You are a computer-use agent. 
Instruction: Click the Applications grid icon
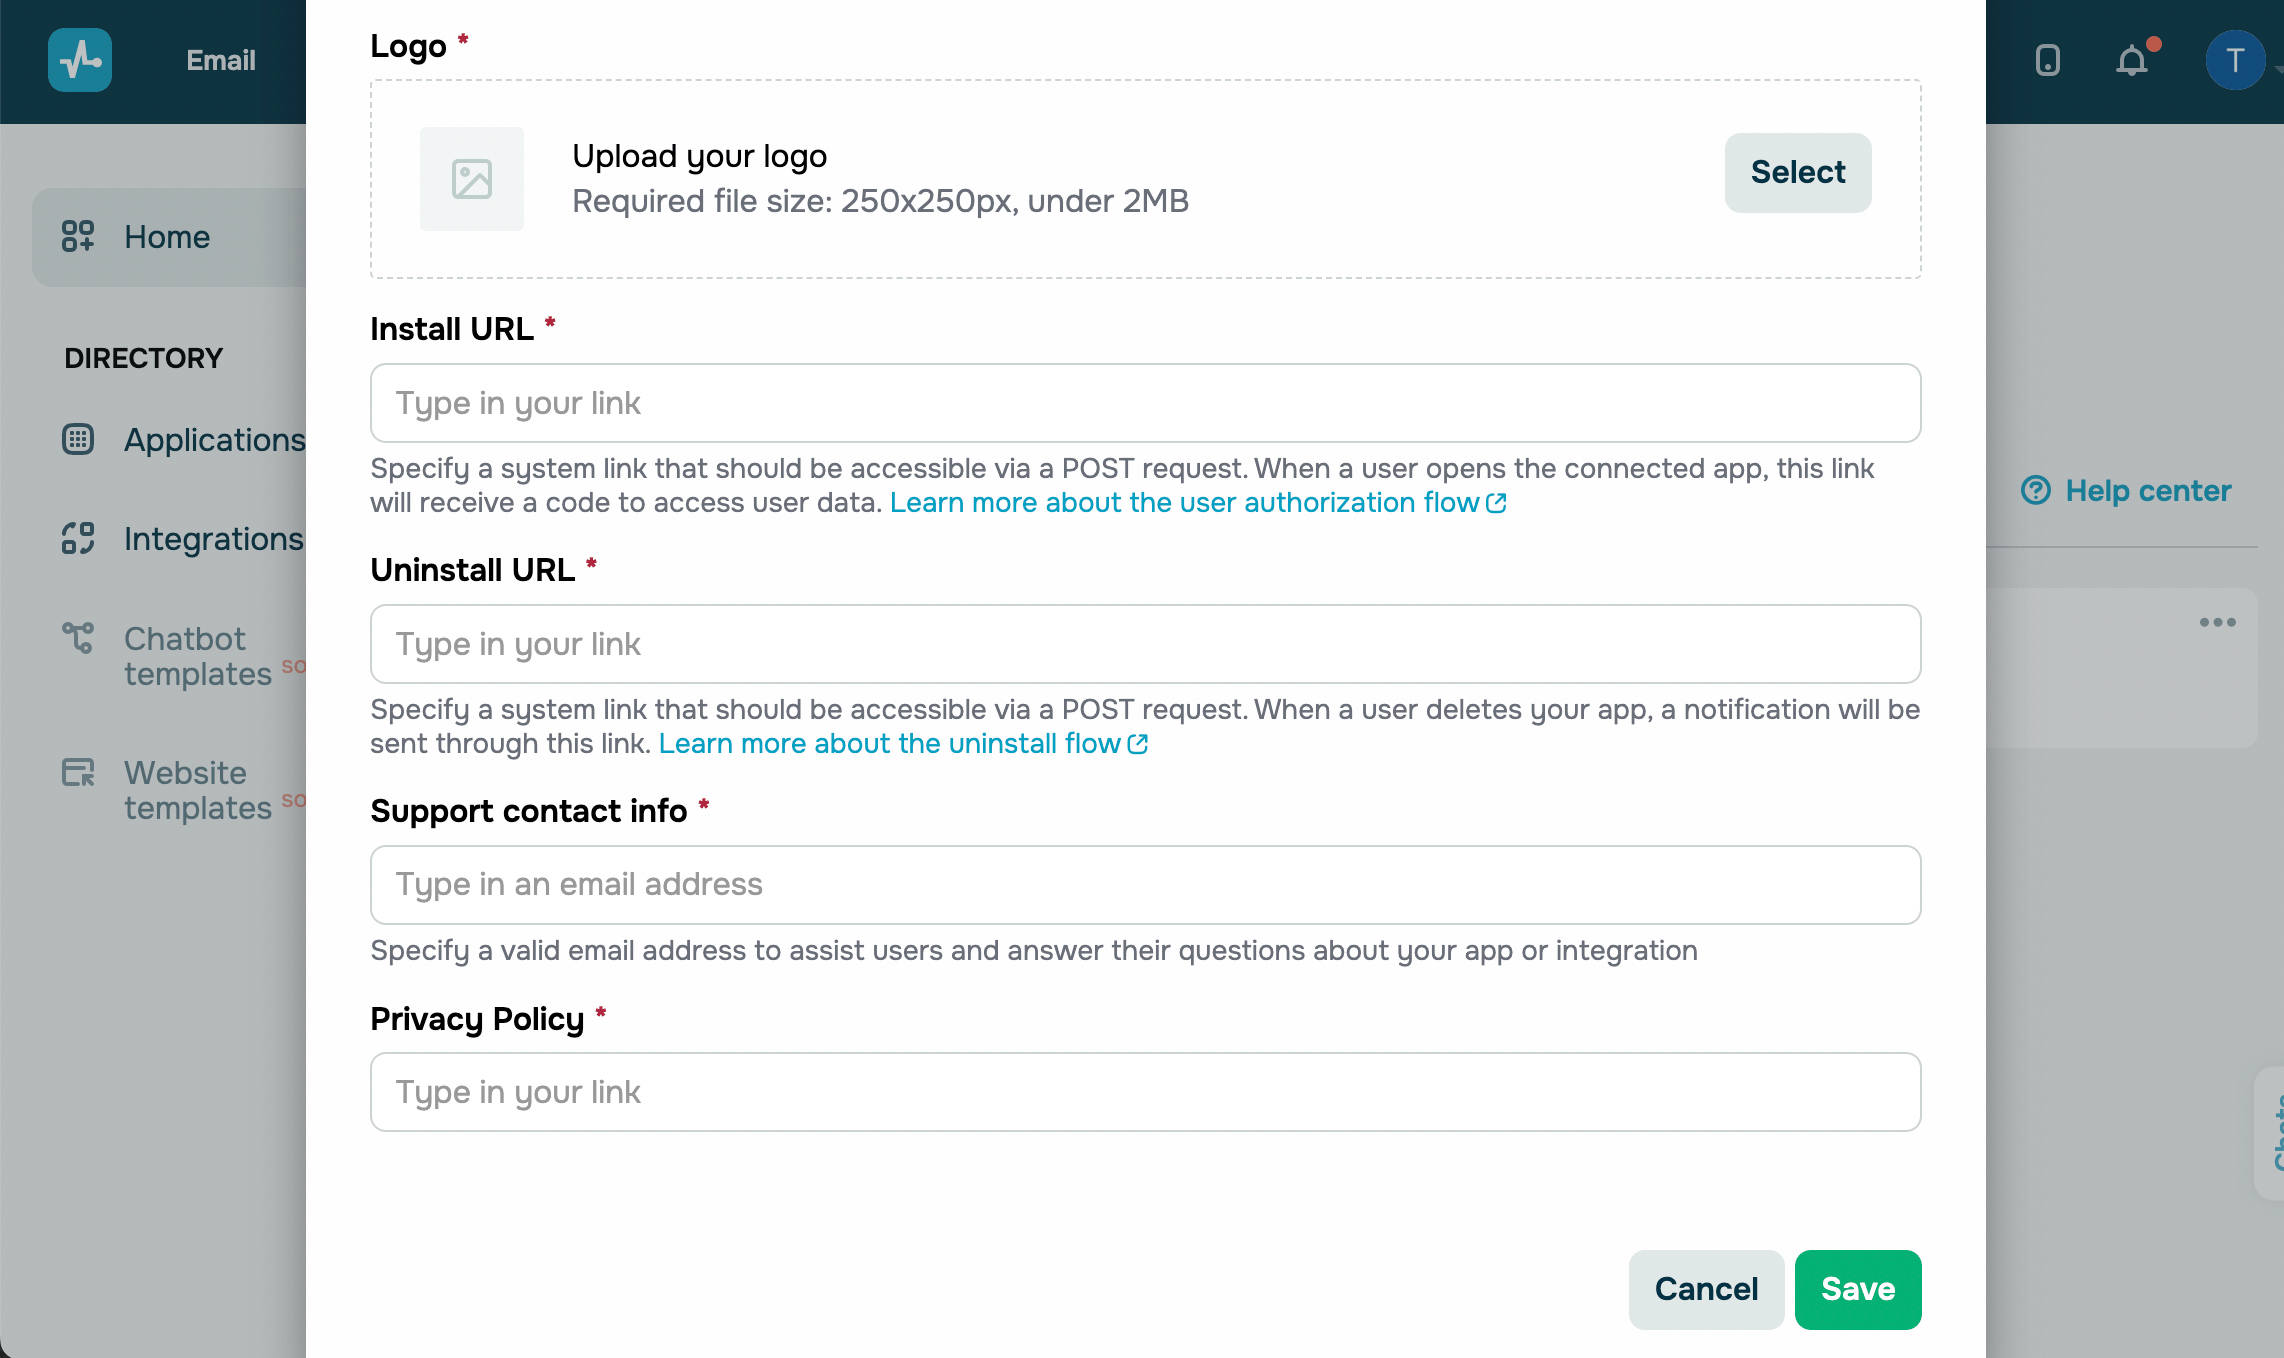click(x=78, y=440)
